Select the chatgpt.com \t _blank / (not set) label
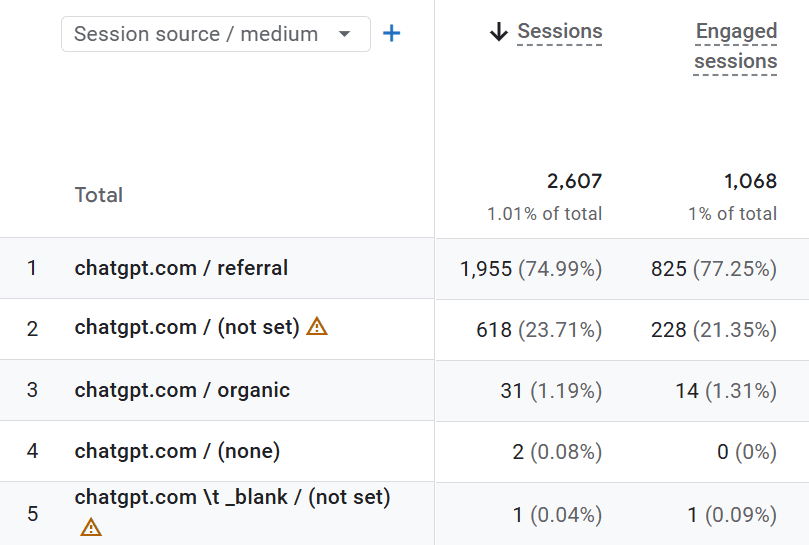Screen dimensions: 809x545 232,497
